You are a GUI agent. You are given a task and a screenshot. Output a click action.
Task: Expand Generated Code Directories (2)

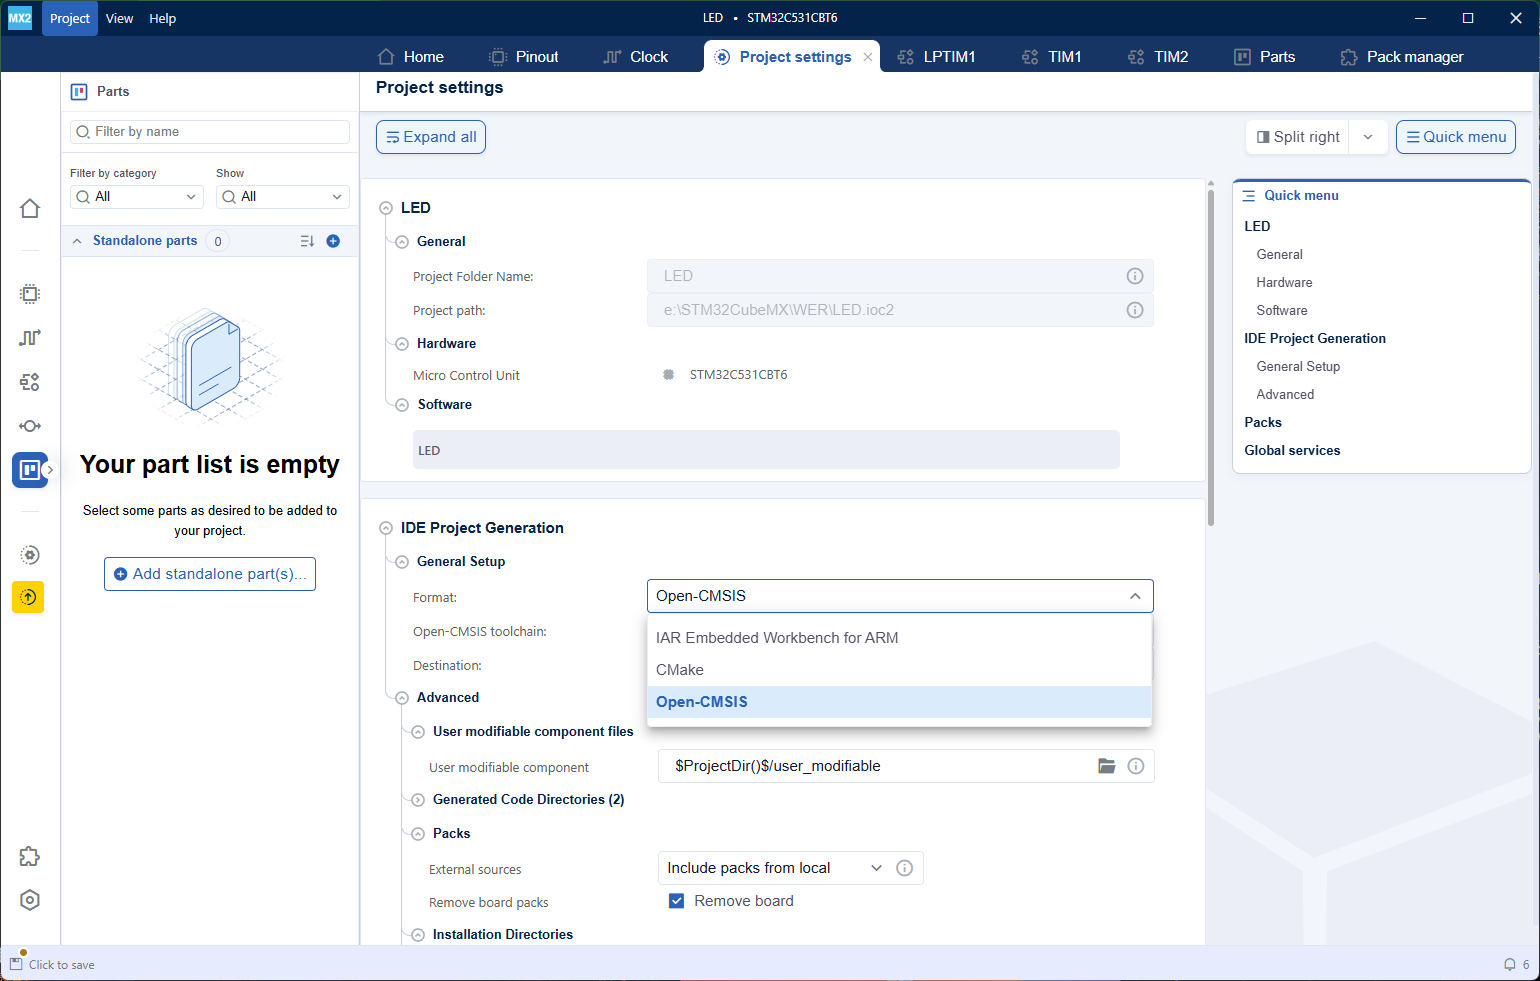pos(418,800)
